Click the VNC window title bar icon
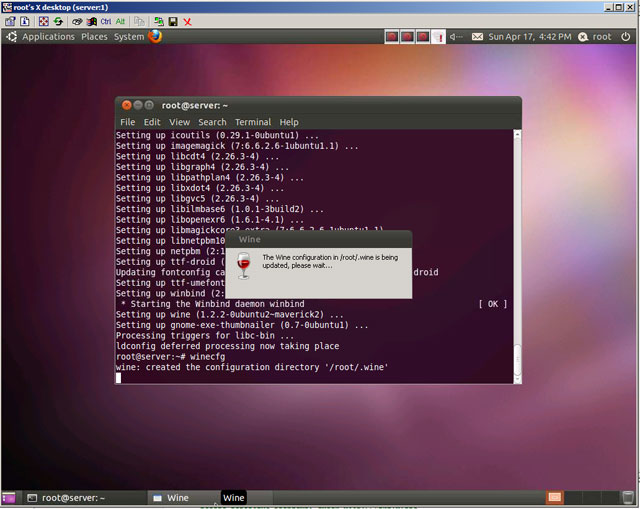This screenshot has height=509, width=640. point(7,7)
